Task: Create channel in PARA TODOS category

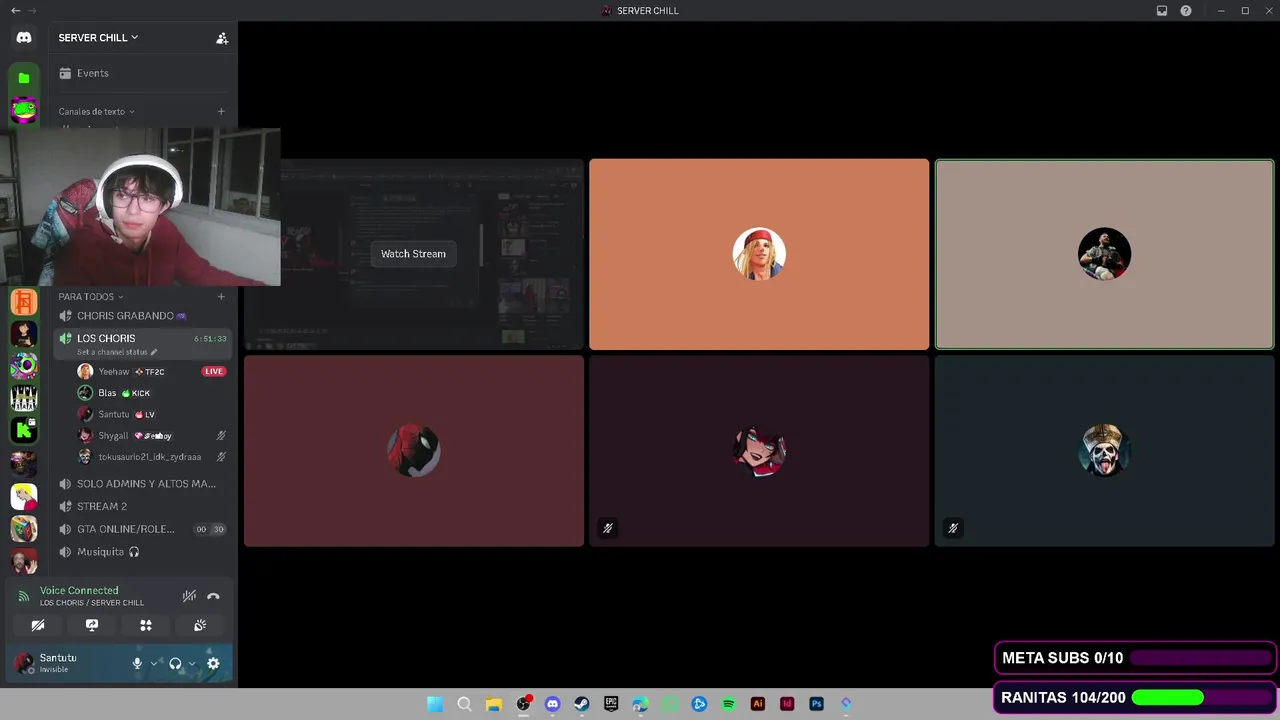Action: click(x=221, y=297)
